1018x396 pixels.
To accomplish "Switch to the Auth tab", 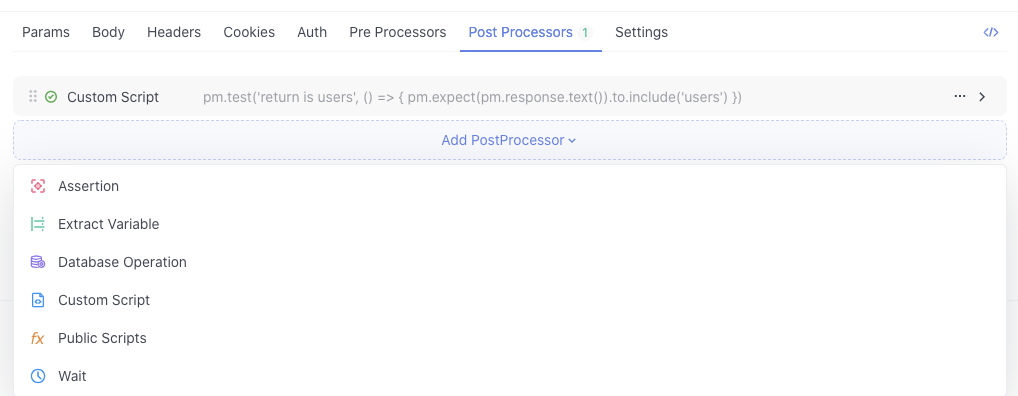I will tap(312, 32).
